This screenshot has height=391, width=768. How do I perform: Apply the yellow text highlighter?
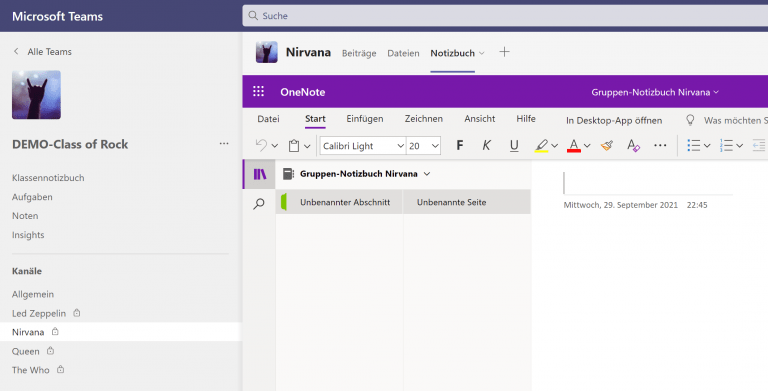541,146
